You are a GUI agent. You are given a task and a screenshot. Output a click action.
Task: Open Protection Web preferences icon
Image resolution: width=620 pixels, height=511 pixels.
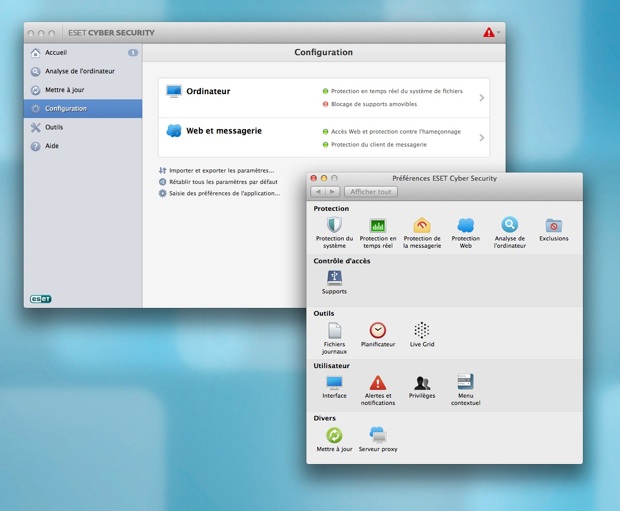point(465,225)
